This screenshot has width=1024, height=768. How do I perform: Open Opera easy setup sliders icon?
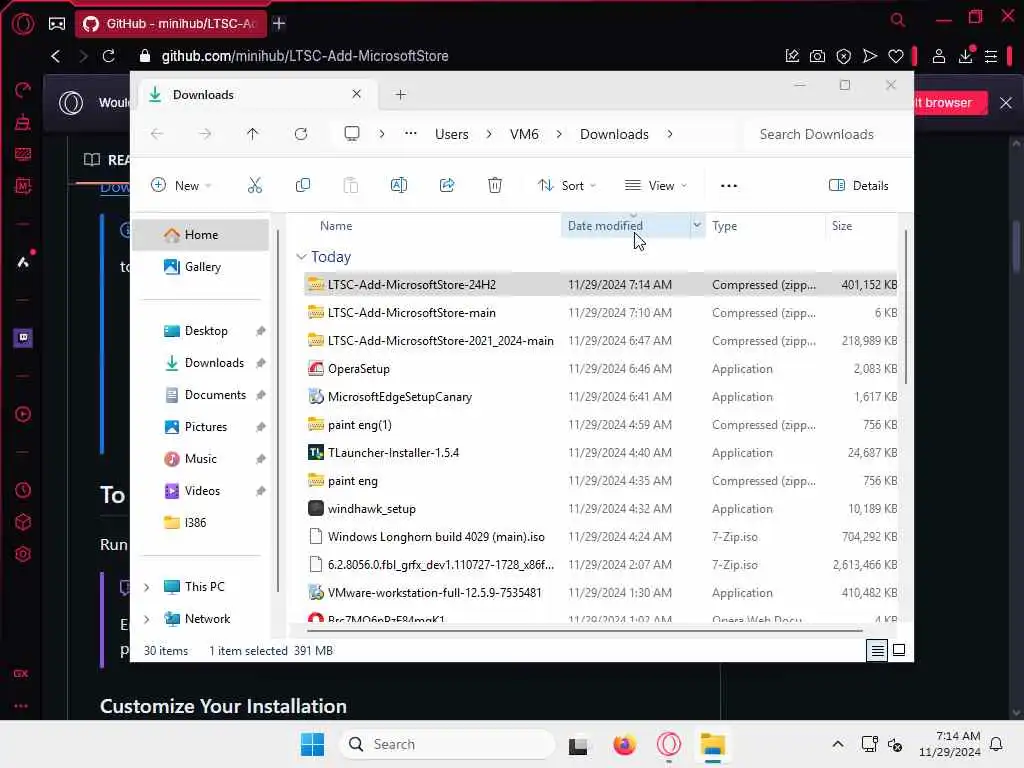pos(991,56)
